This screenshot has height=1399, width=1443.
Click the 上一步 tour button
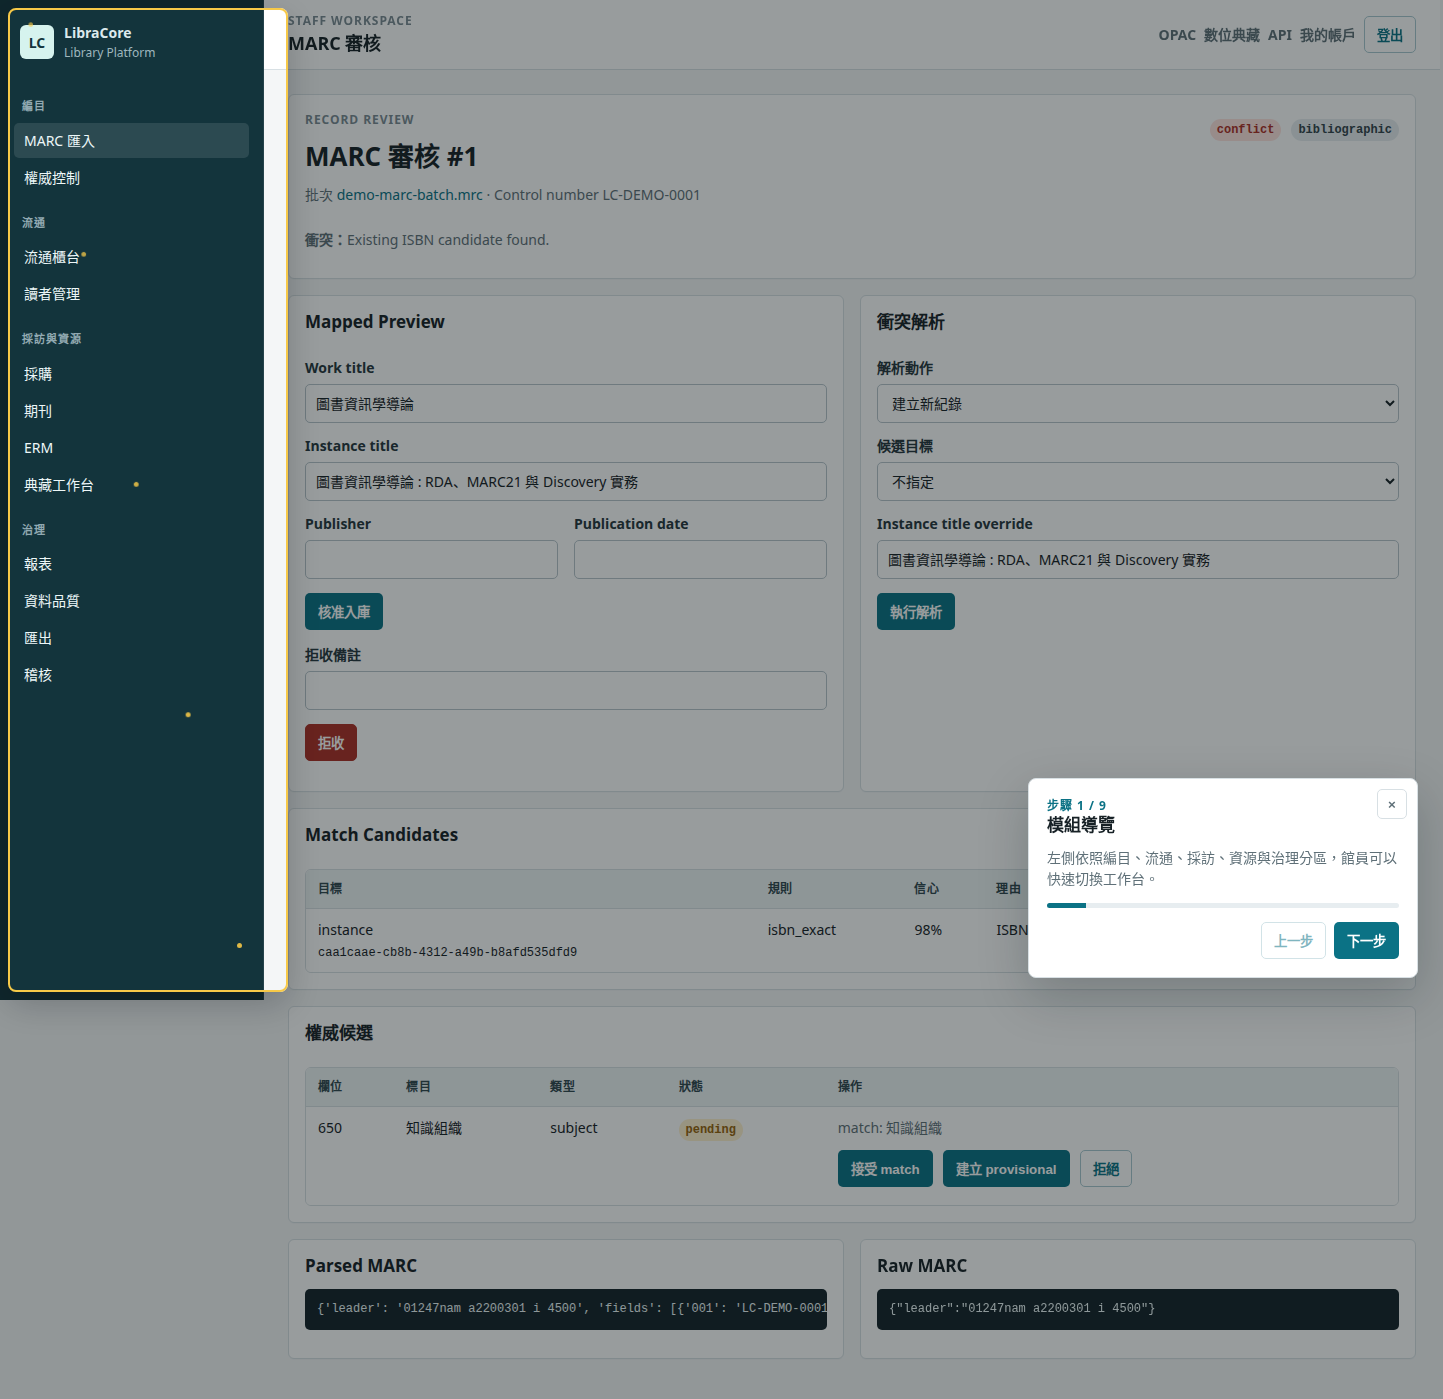(1293, 941)
